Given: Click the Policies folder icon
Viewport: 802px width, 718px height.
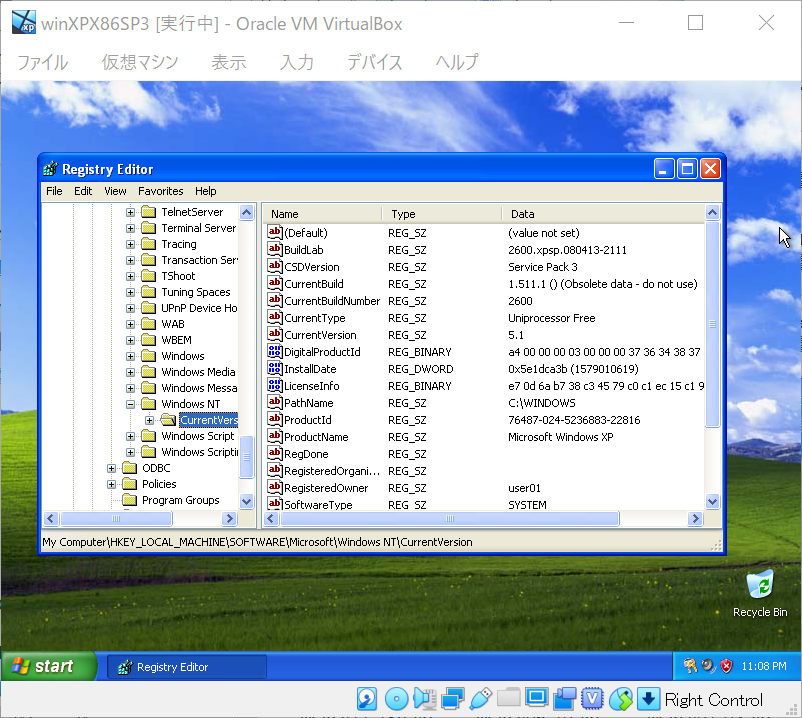Looking at the screenshot, I should pos(129,484).
